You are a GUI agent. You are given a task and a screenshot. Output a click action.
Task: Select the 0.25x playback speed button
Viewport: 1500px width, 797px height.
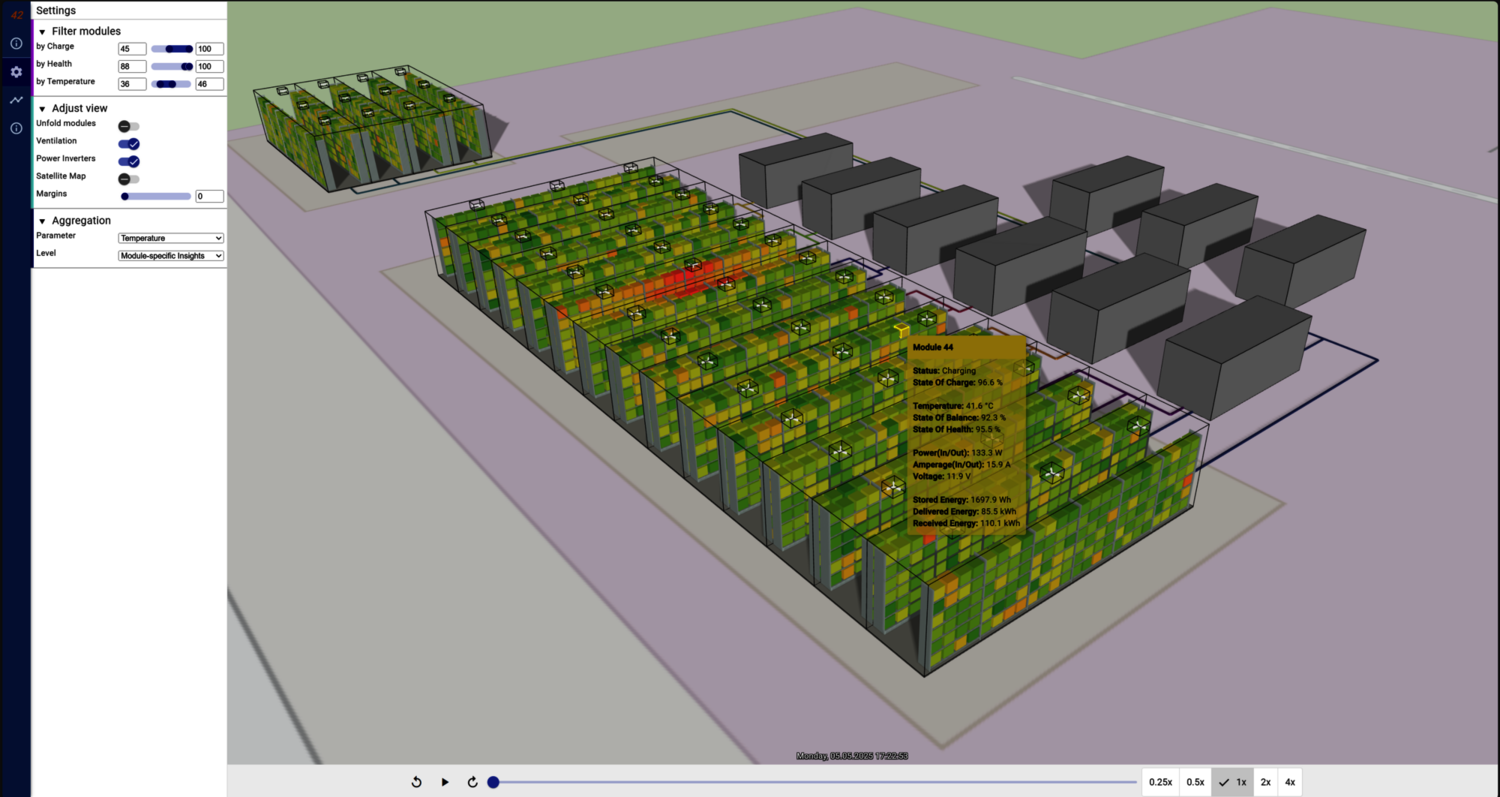[1160, 782]
